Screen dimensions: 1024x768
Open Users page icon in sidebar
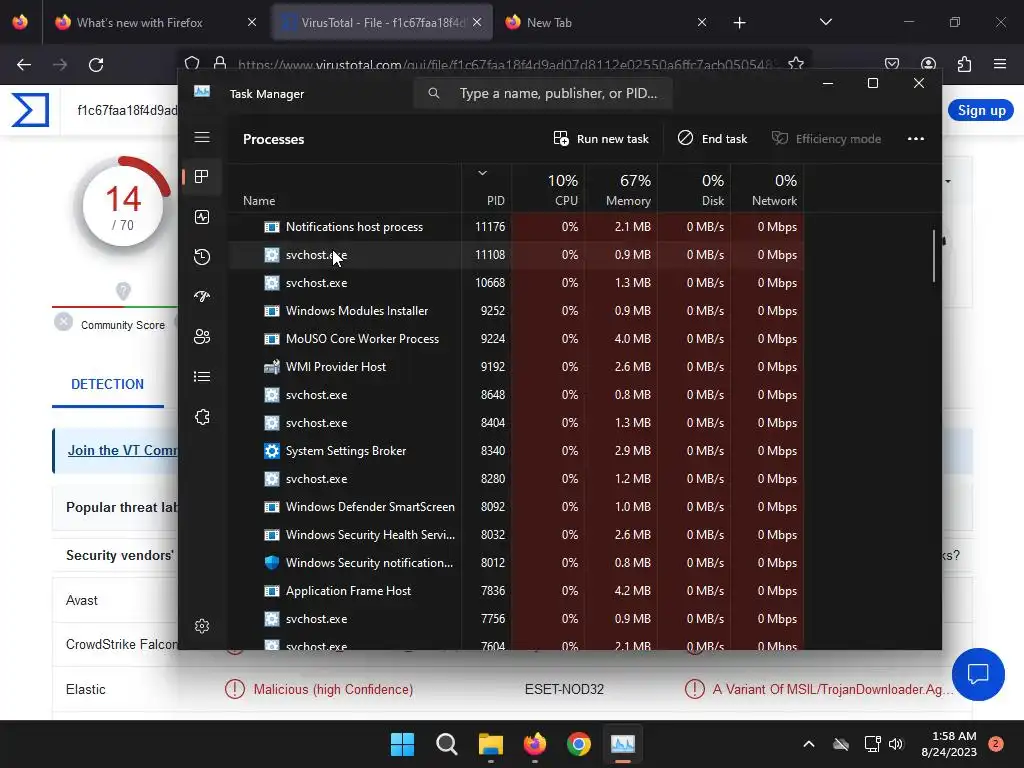tap(202, 337)
